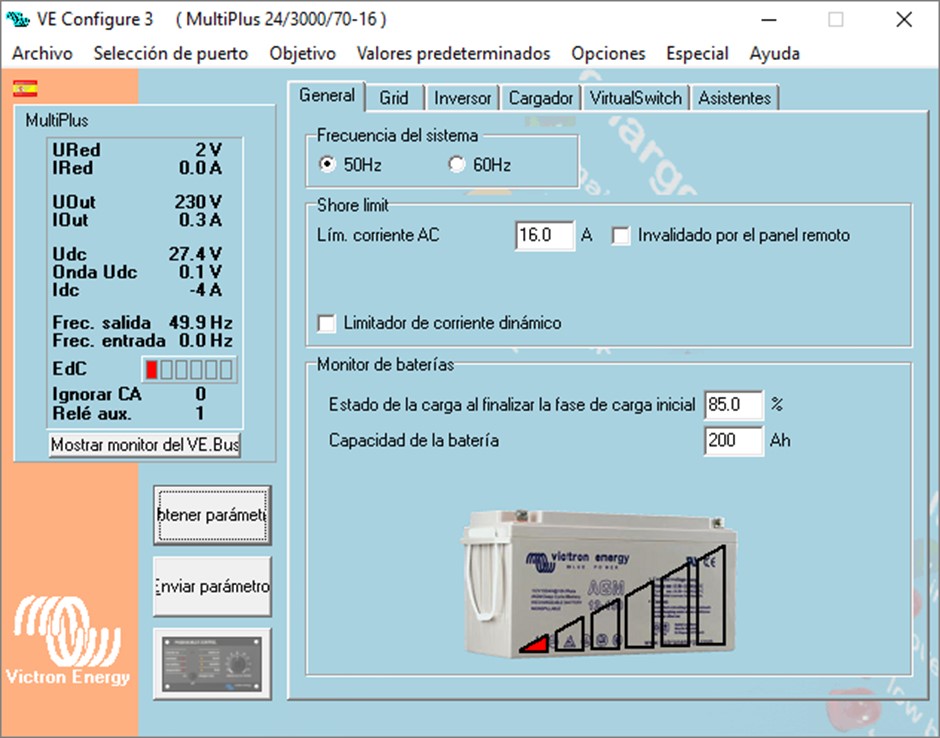Viewport: 940px width, 738px height.
Task: Open the Opciones menu
Action: (608, 53)
